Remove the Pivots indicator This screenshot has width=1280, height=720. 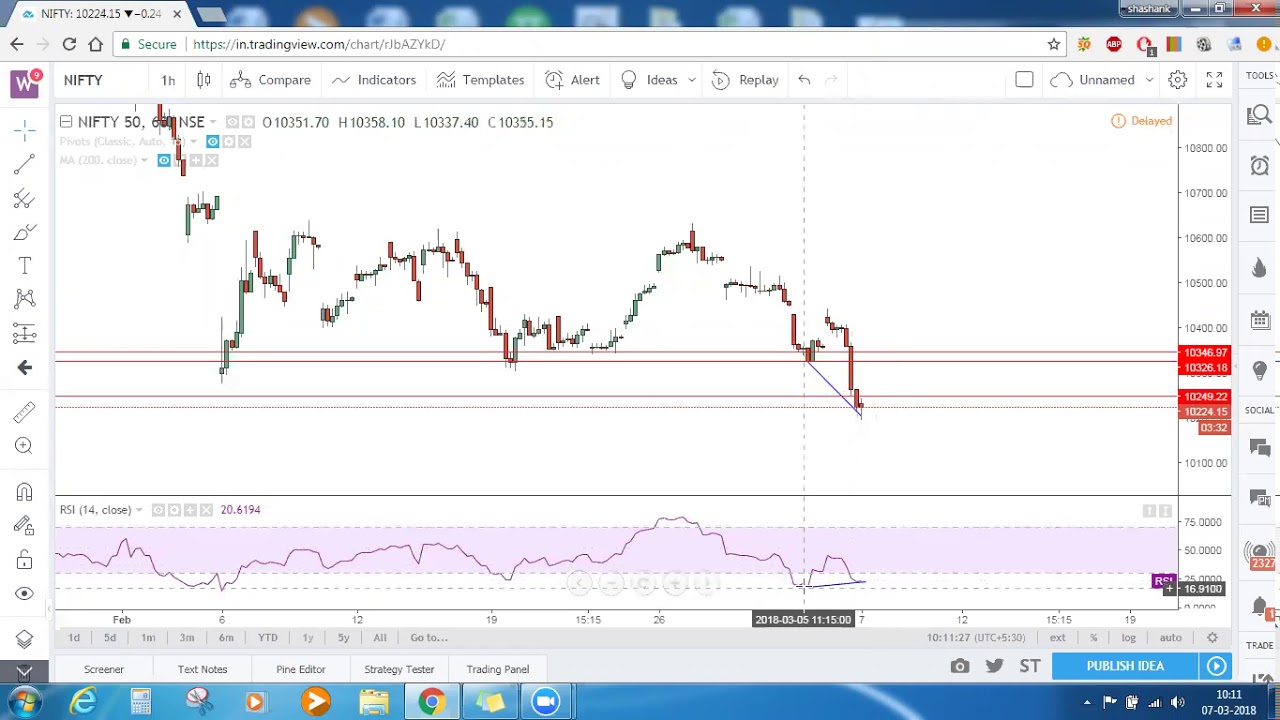[244, 142]
